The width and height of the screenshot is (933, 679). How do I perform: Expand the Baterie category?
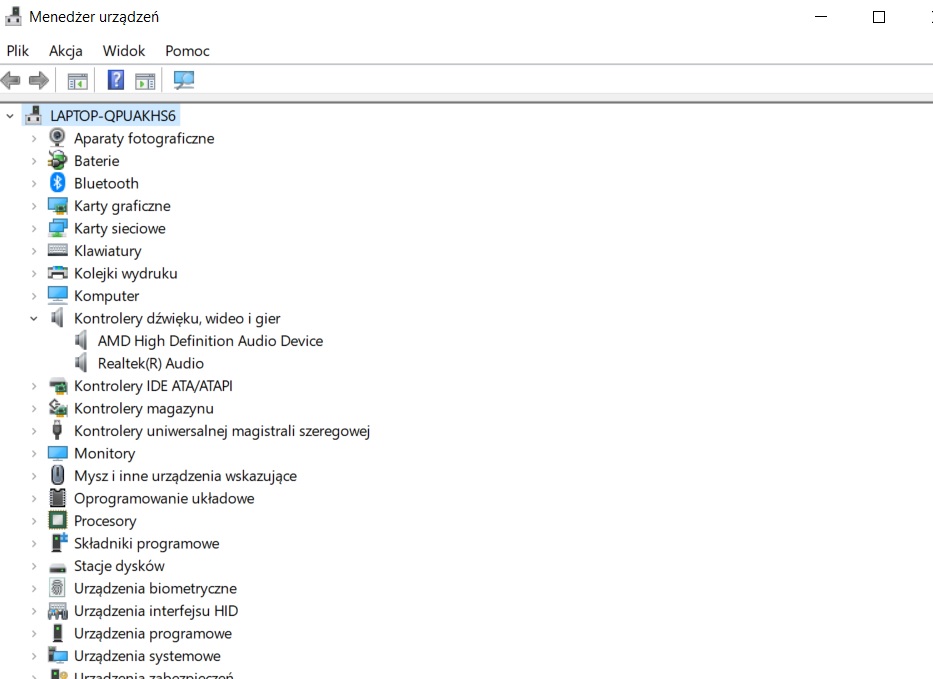coord(34,161)
